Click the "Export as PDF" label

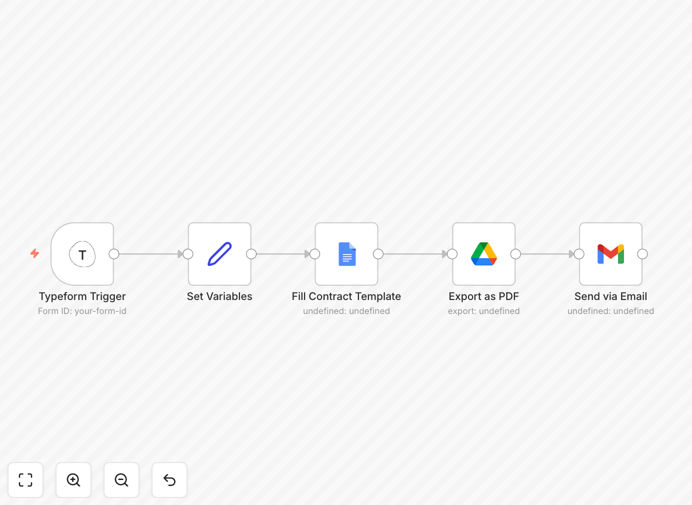tap(484, 296)
